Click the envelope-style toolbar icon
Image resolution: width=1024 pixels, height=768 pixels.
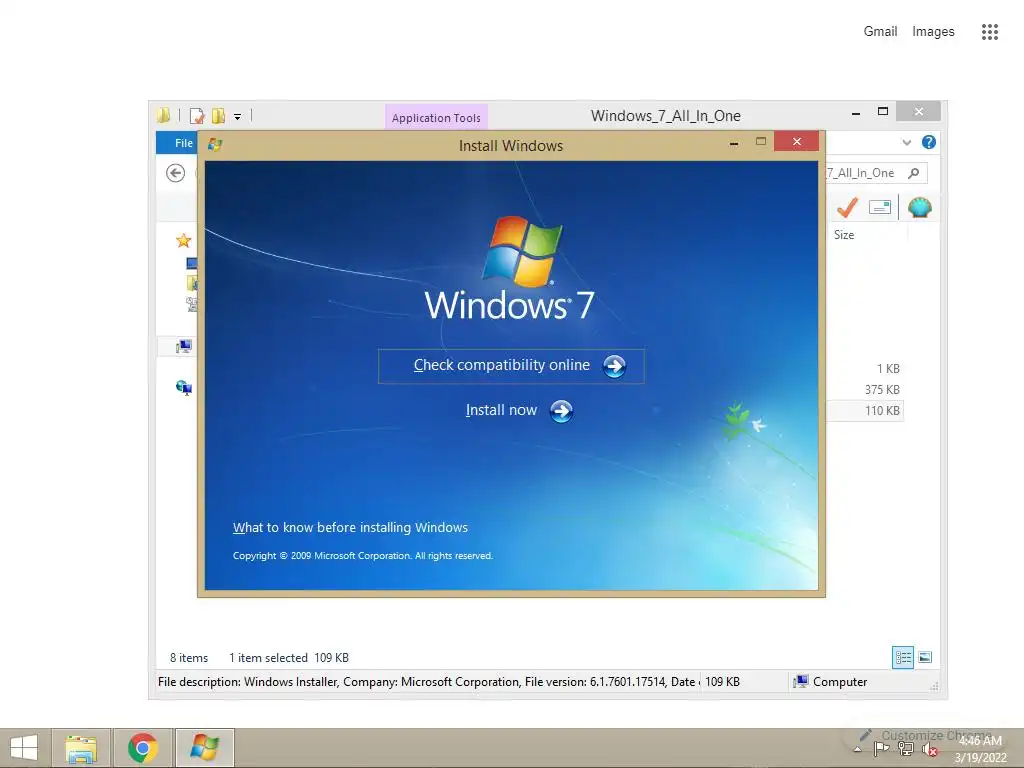point(880,208)
